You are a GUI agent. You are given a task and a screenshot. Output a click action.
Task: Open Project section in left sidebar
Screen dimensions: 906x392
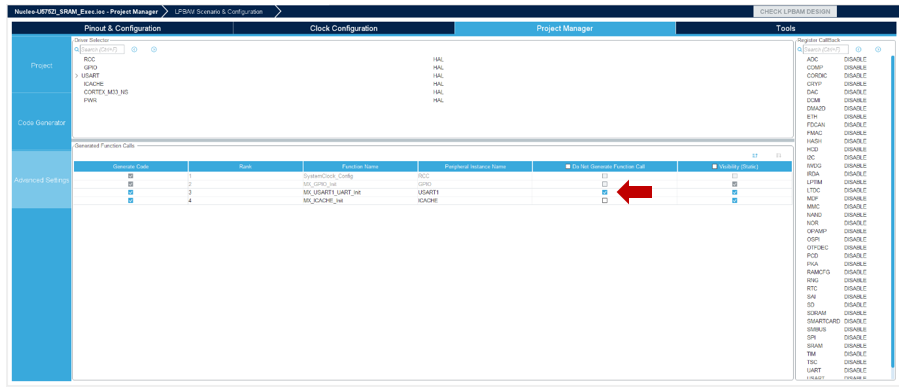(x=42, y=65)
